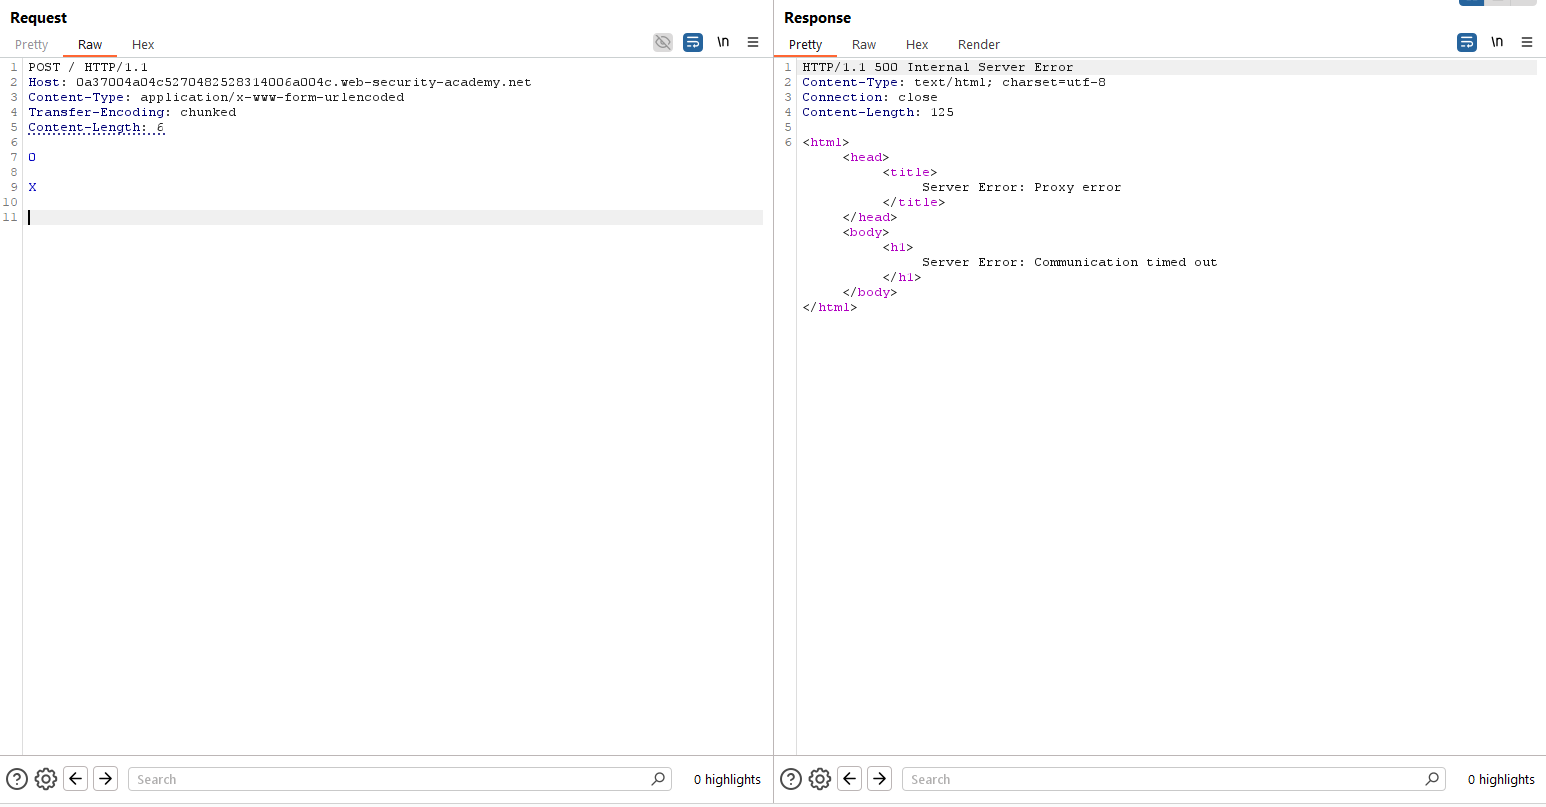
Task: Toggle non-printable \n characters in Response
Action: 1497,42
